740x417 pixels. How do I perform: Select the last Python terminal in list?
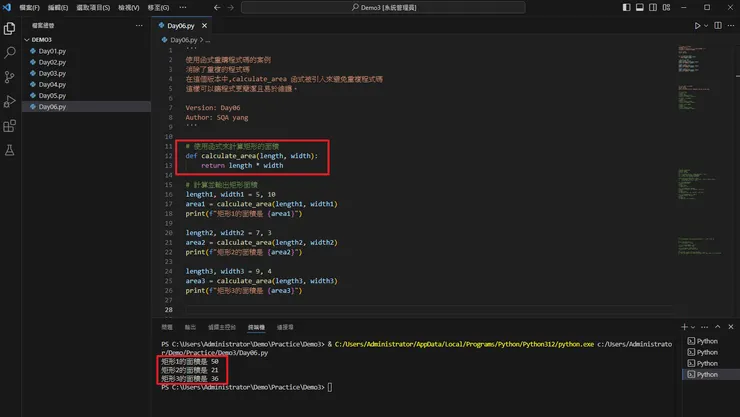click(x=706, y=374)
